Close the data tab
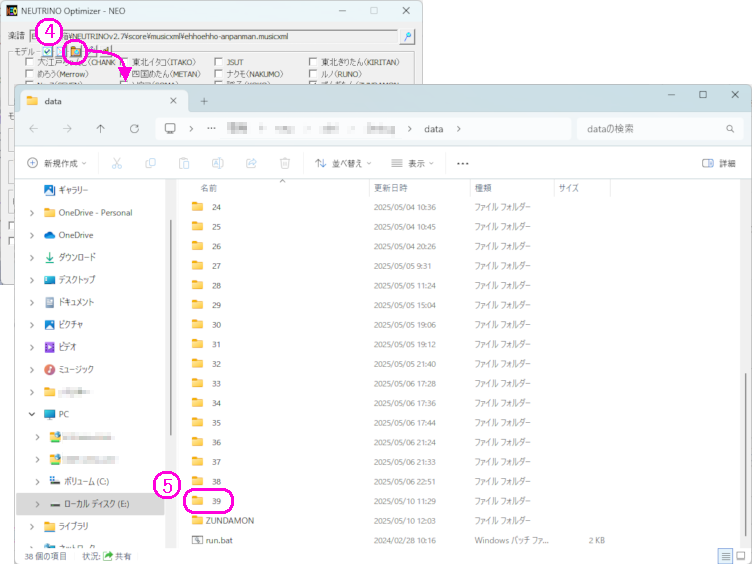Viewport: 752px width, 564px height. coord(173,101)
